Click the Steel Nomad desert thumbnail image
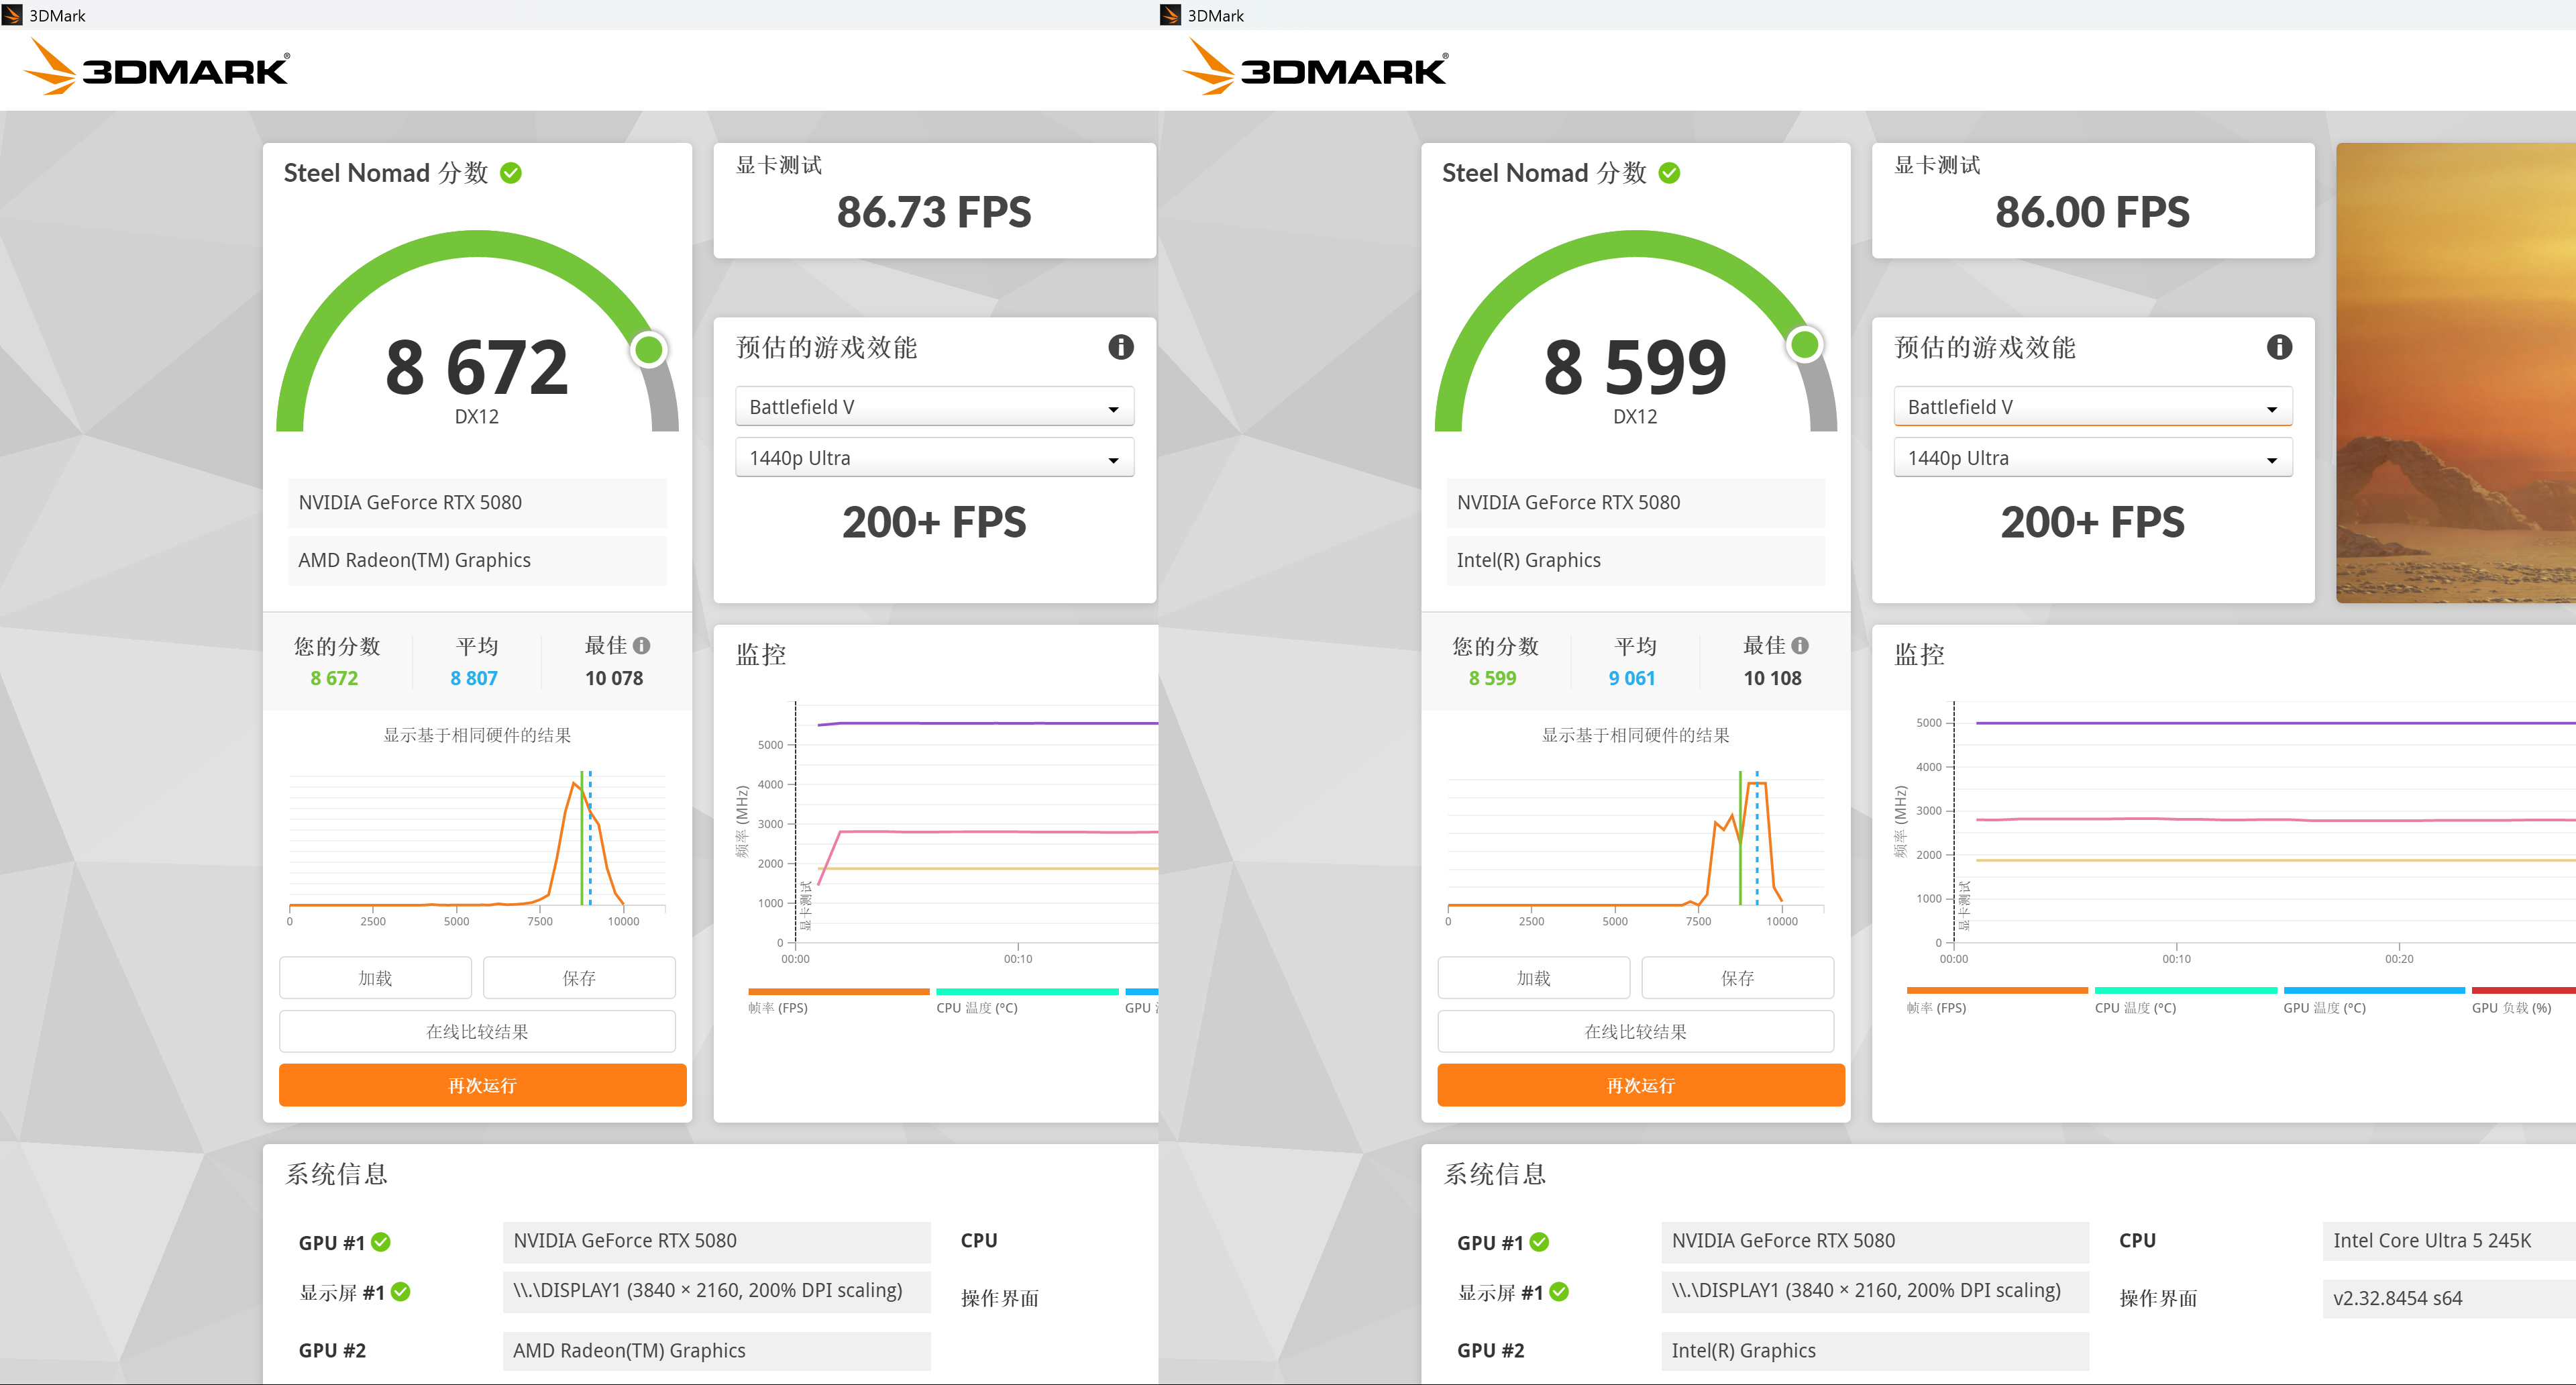2576x1385 pixels. click(x=2455, y=372)
